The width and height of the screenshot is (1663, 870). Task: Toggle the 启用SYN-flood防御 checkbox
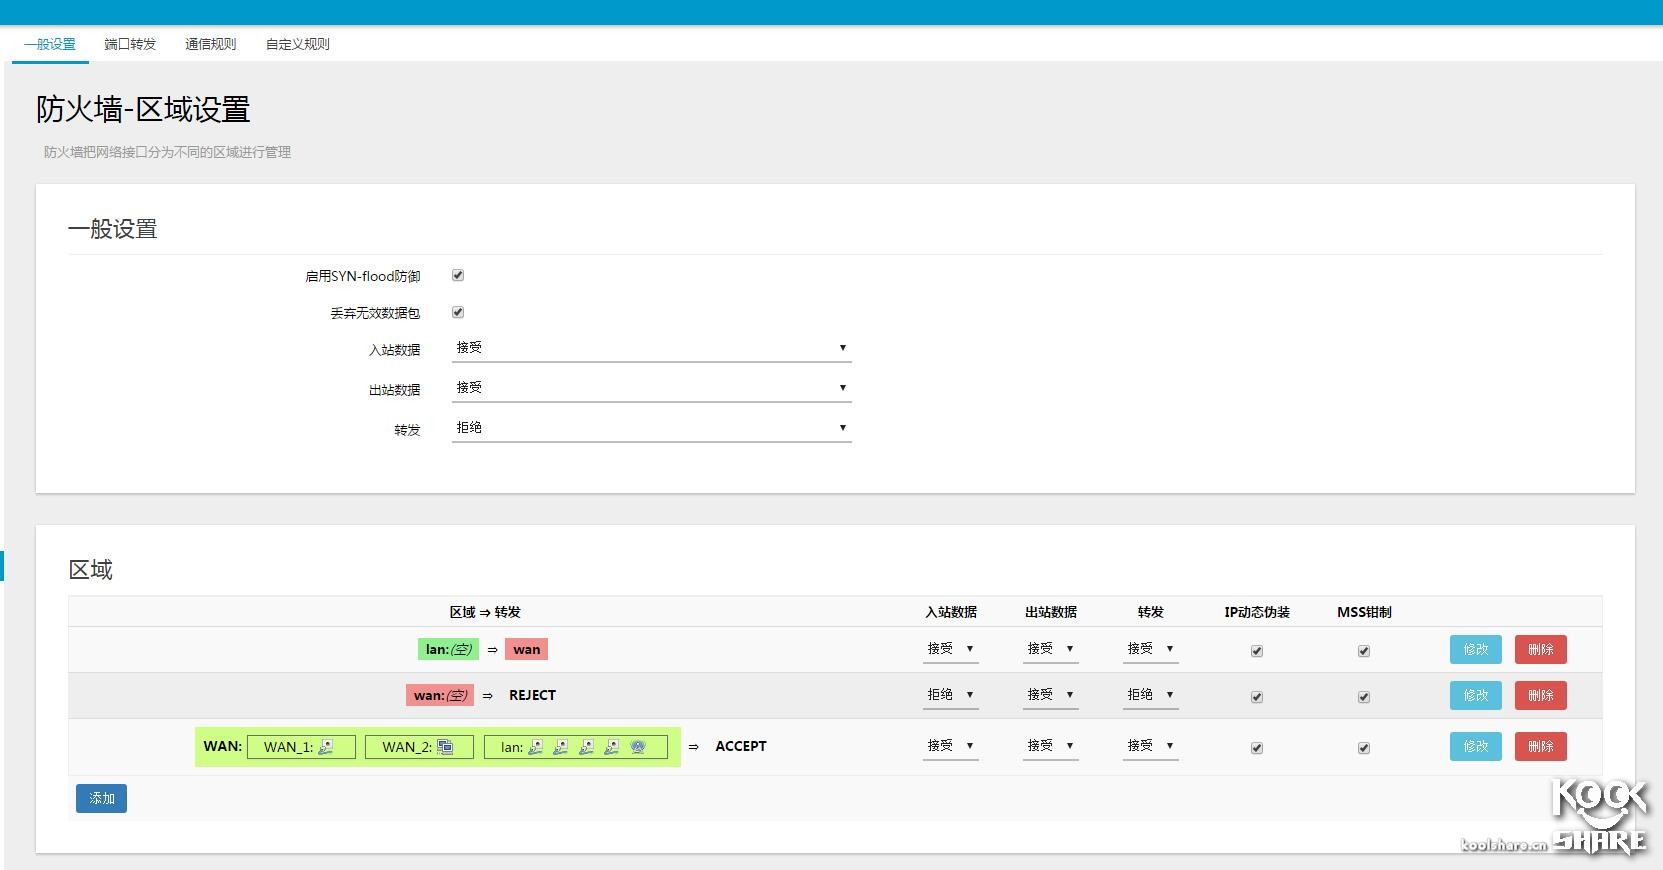458,275
